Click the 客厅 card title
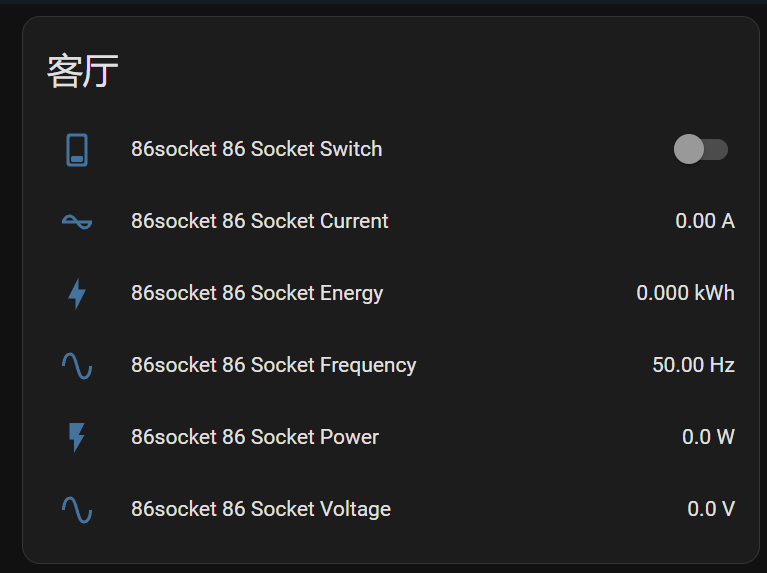The height and width of the screenshot is (573, 767). pyautogui.click(x=83, y=71)
